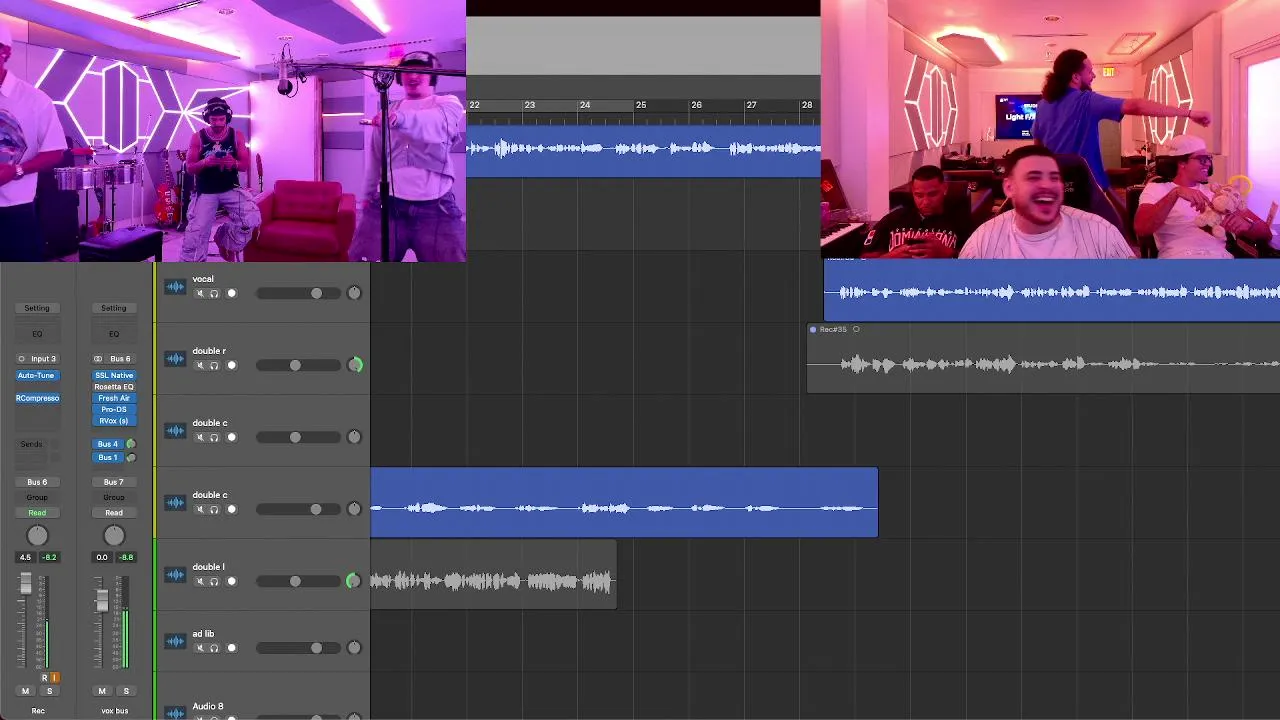
Task: Open the Bus 6 input selector on vox bus
Action: (x=120, y=359)
